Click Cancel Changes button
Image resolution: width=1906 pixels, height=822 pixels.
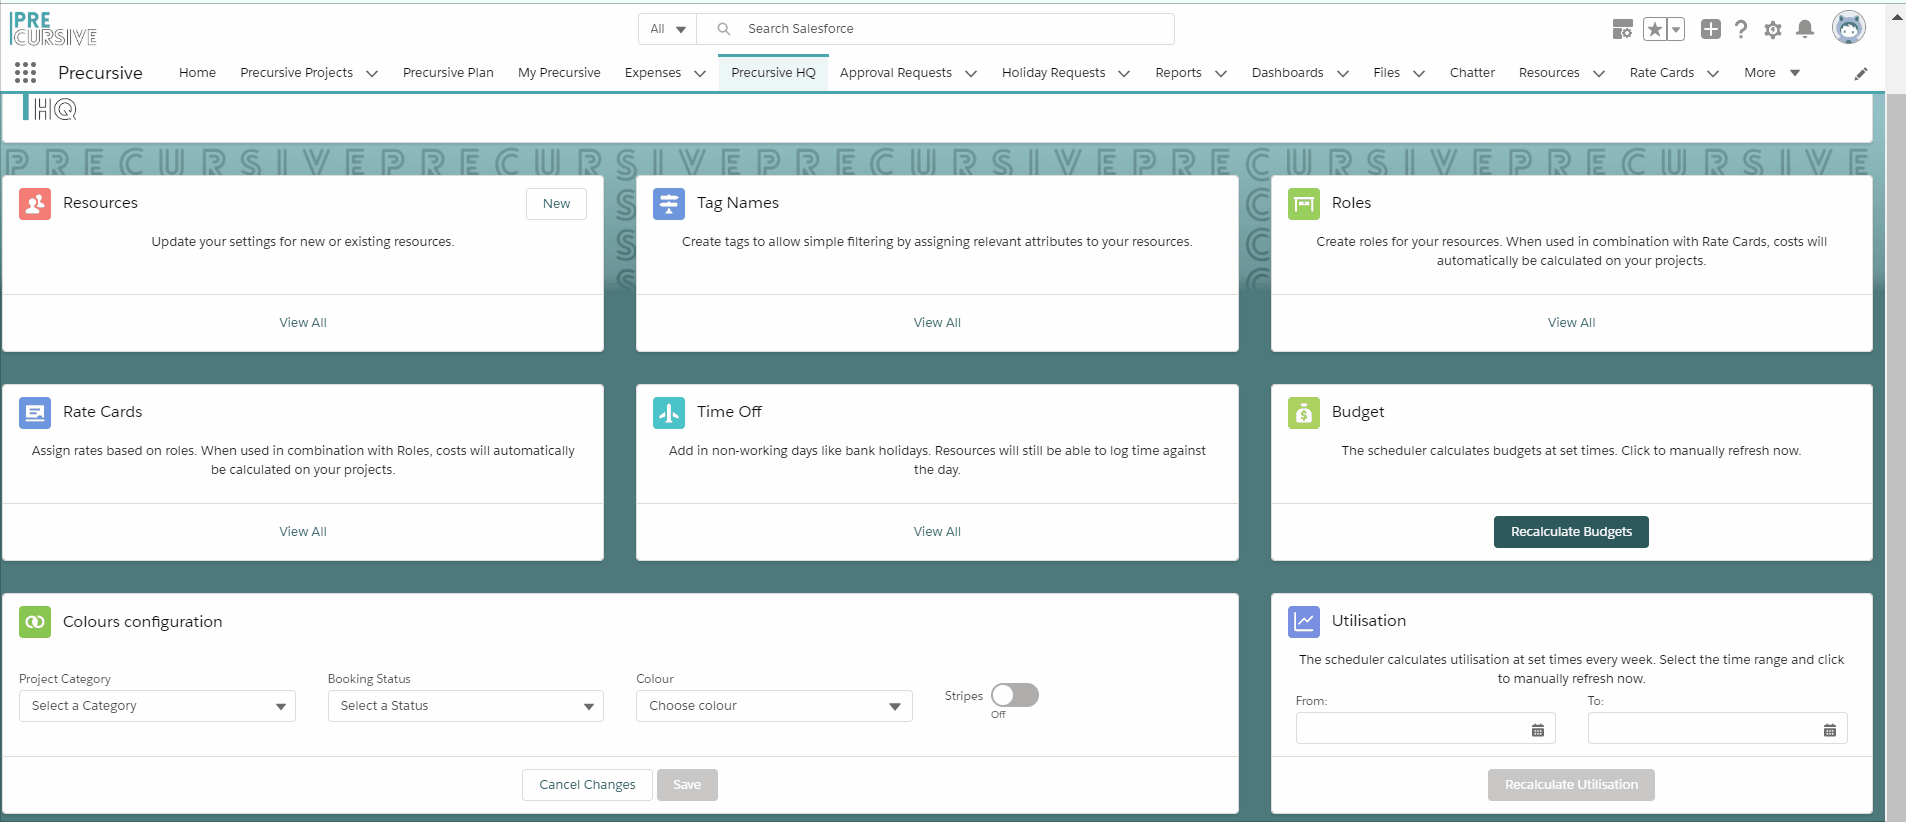(x=587, y=785)
